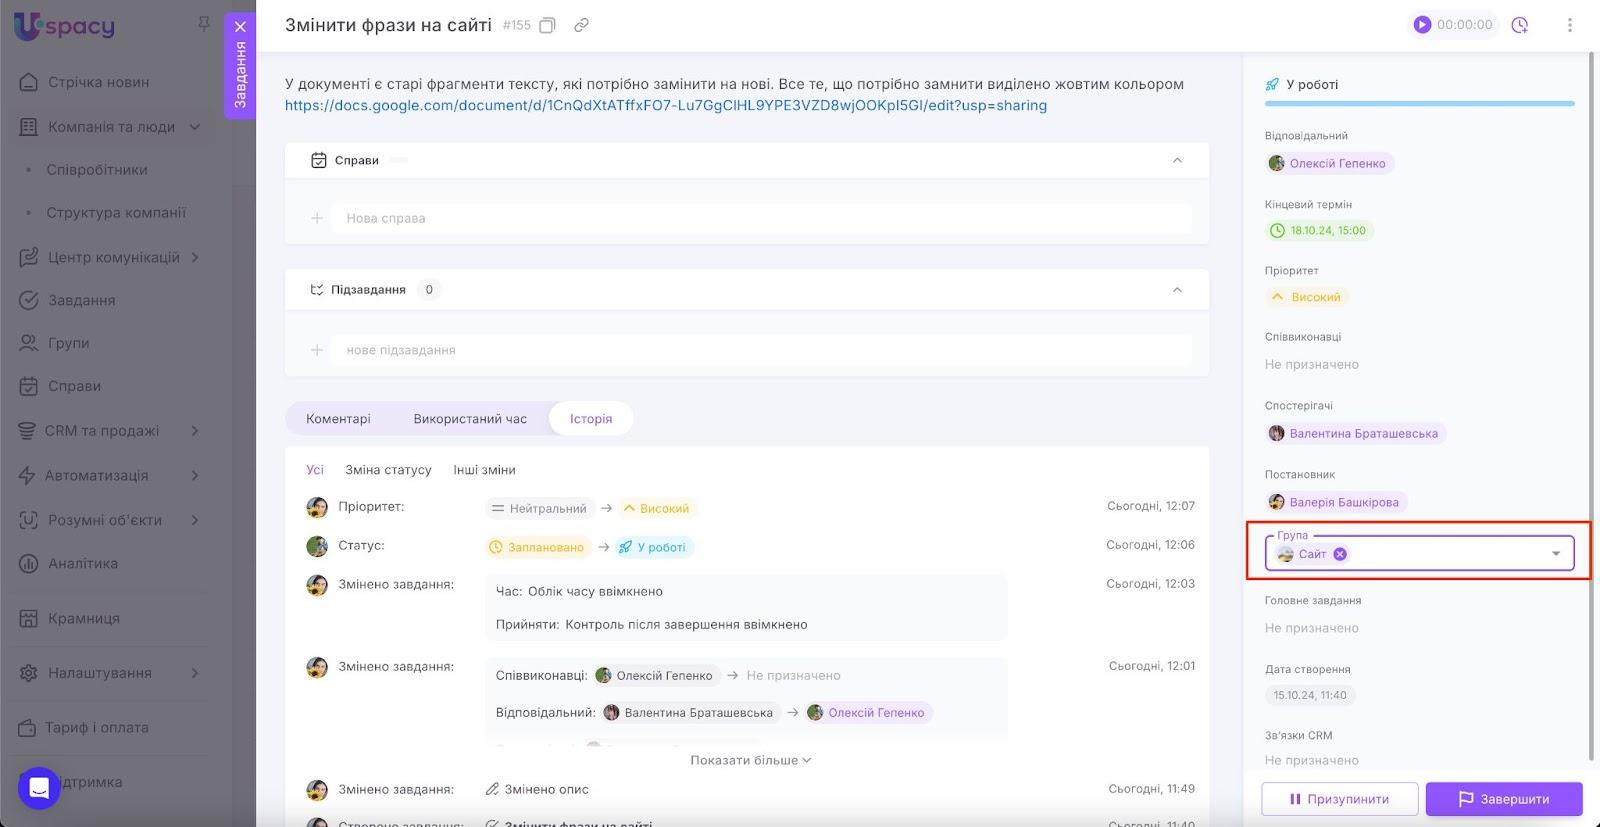
Task: Assign Співвиконавці via Не призначено
Action: (x=1312, y=365)
